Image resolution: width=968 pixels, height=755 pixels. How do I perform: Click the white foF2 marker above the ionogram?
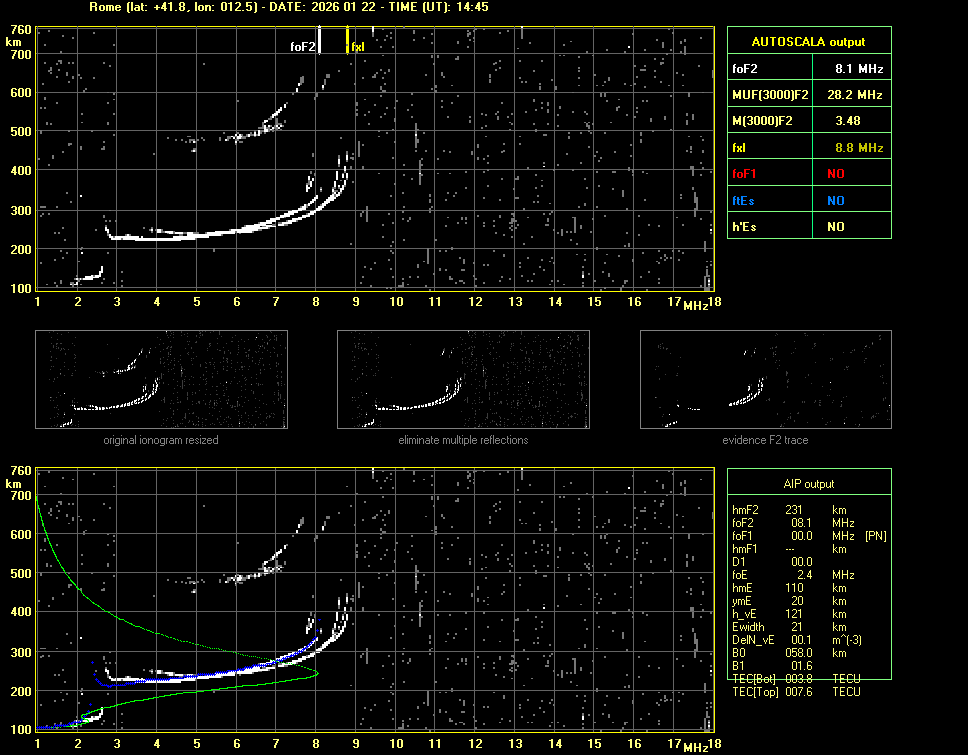pos(318,41)
